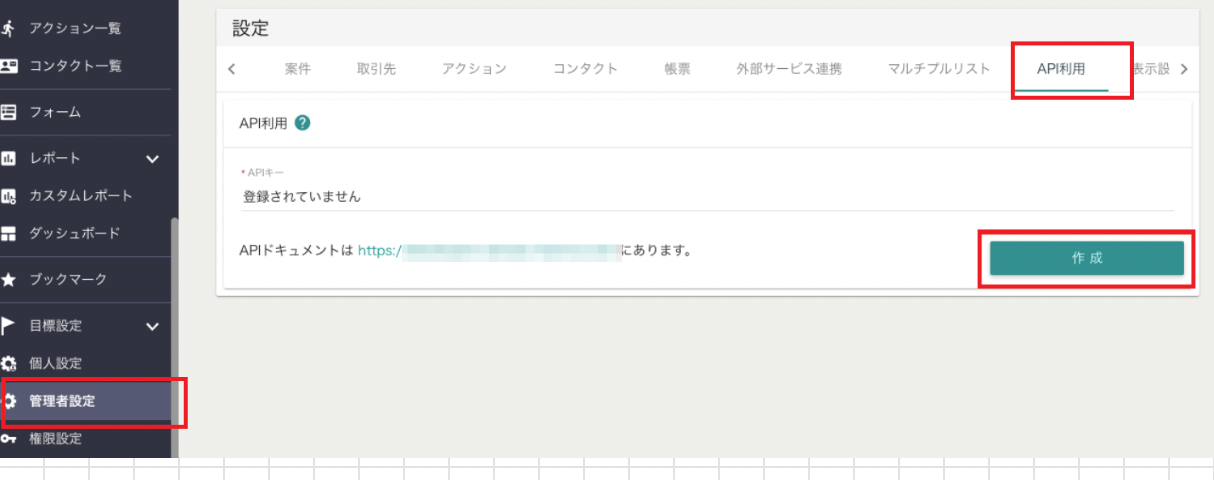Click the key icon beside 権限設定
The image size is (1214, 480).
click(x=9, y=439)
